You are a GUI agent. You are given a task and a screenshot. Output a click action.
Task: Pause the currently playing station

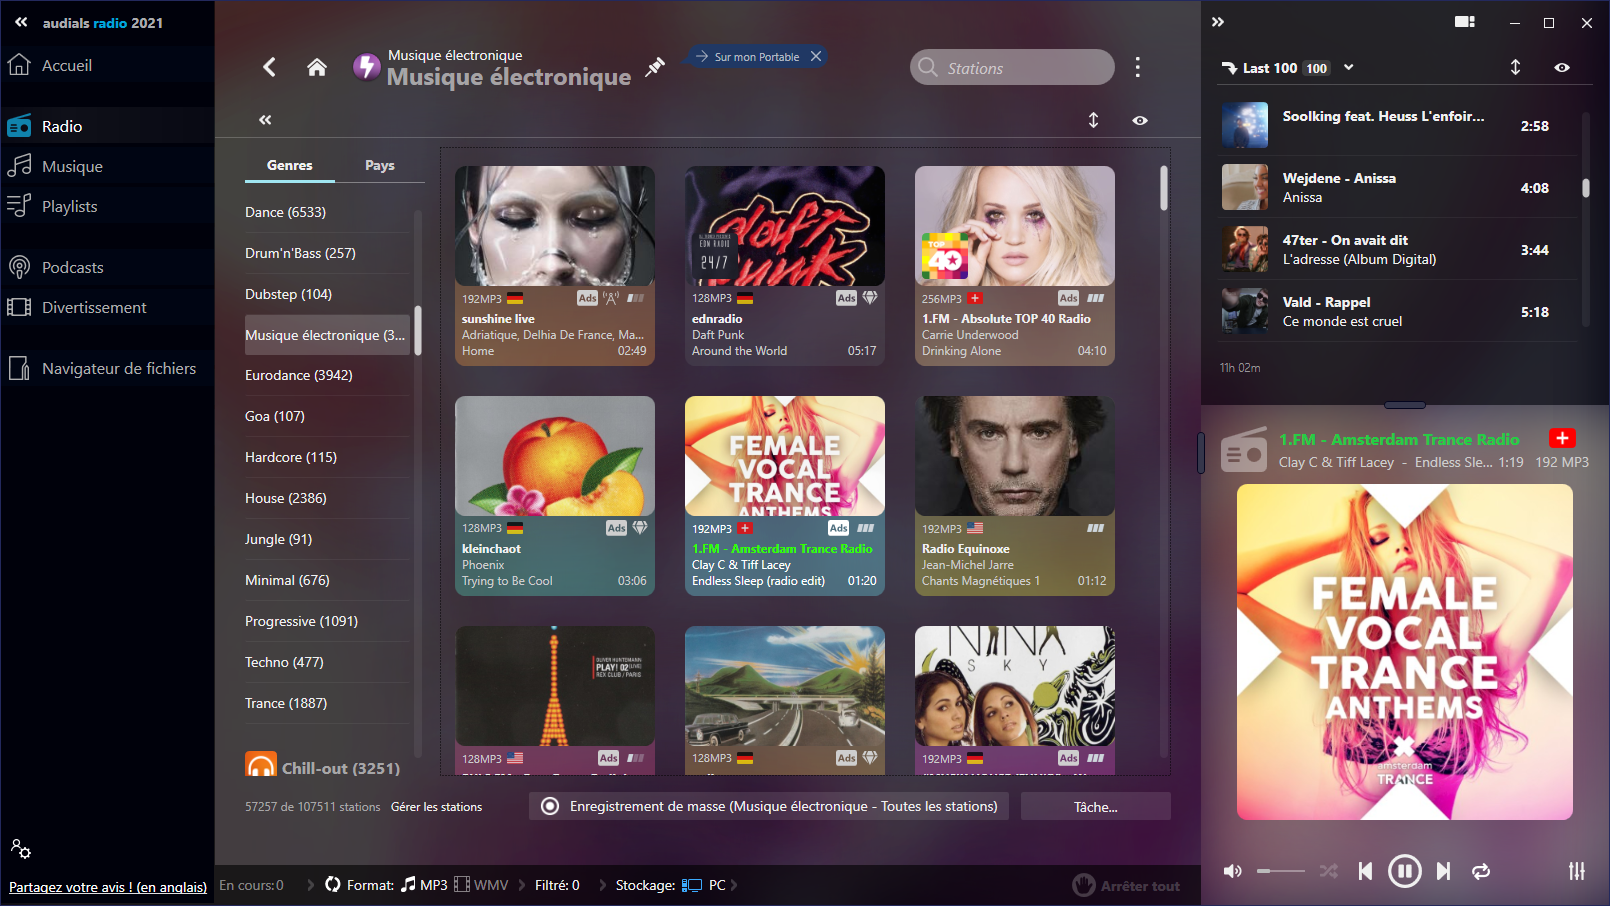coord(1405,871)
